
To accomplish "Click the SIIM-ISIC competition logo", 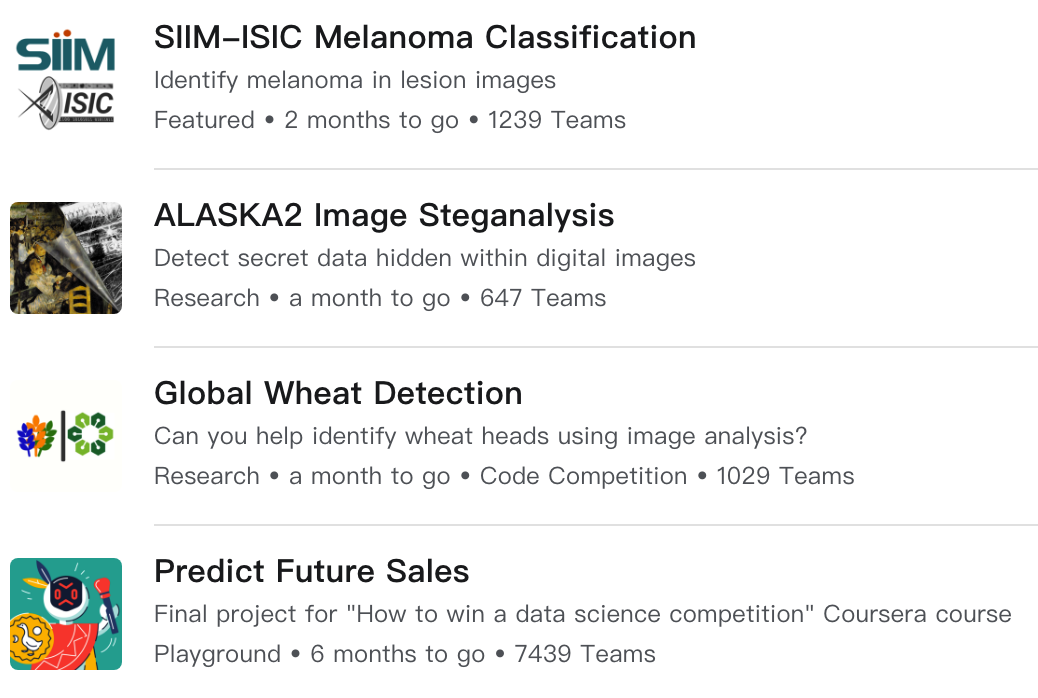I will click(66, 80).
